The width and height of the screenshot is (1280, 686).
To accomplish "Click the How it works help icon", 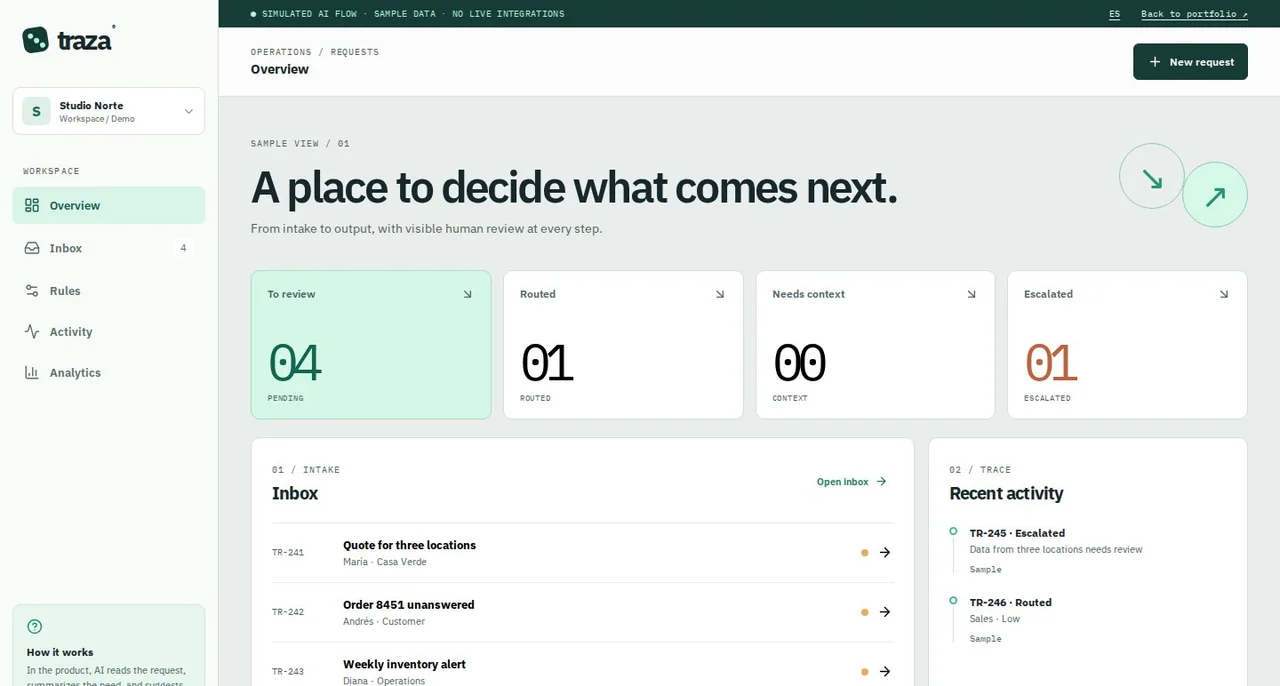I will click(x=35, y=627).
